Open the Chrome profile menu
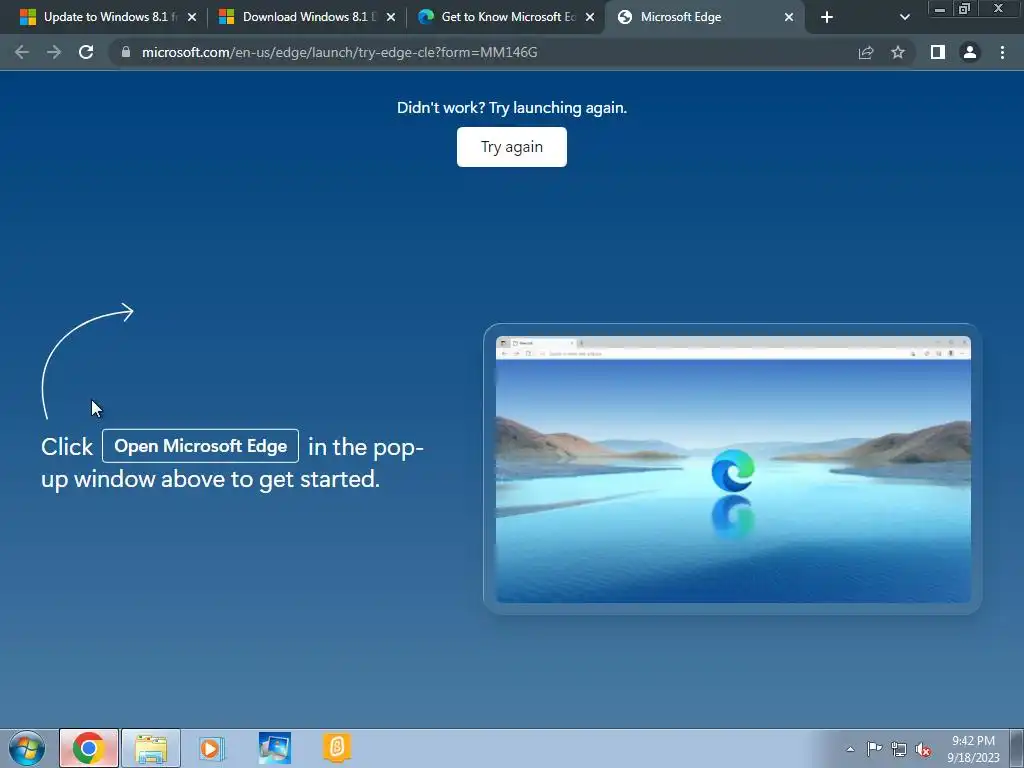 click(970, 52)
